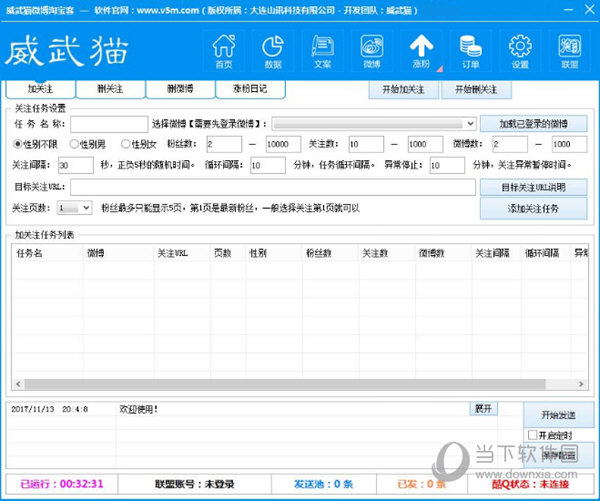Click the 循环间隔 column header
The image size is (600, 501).
[546, 253]
